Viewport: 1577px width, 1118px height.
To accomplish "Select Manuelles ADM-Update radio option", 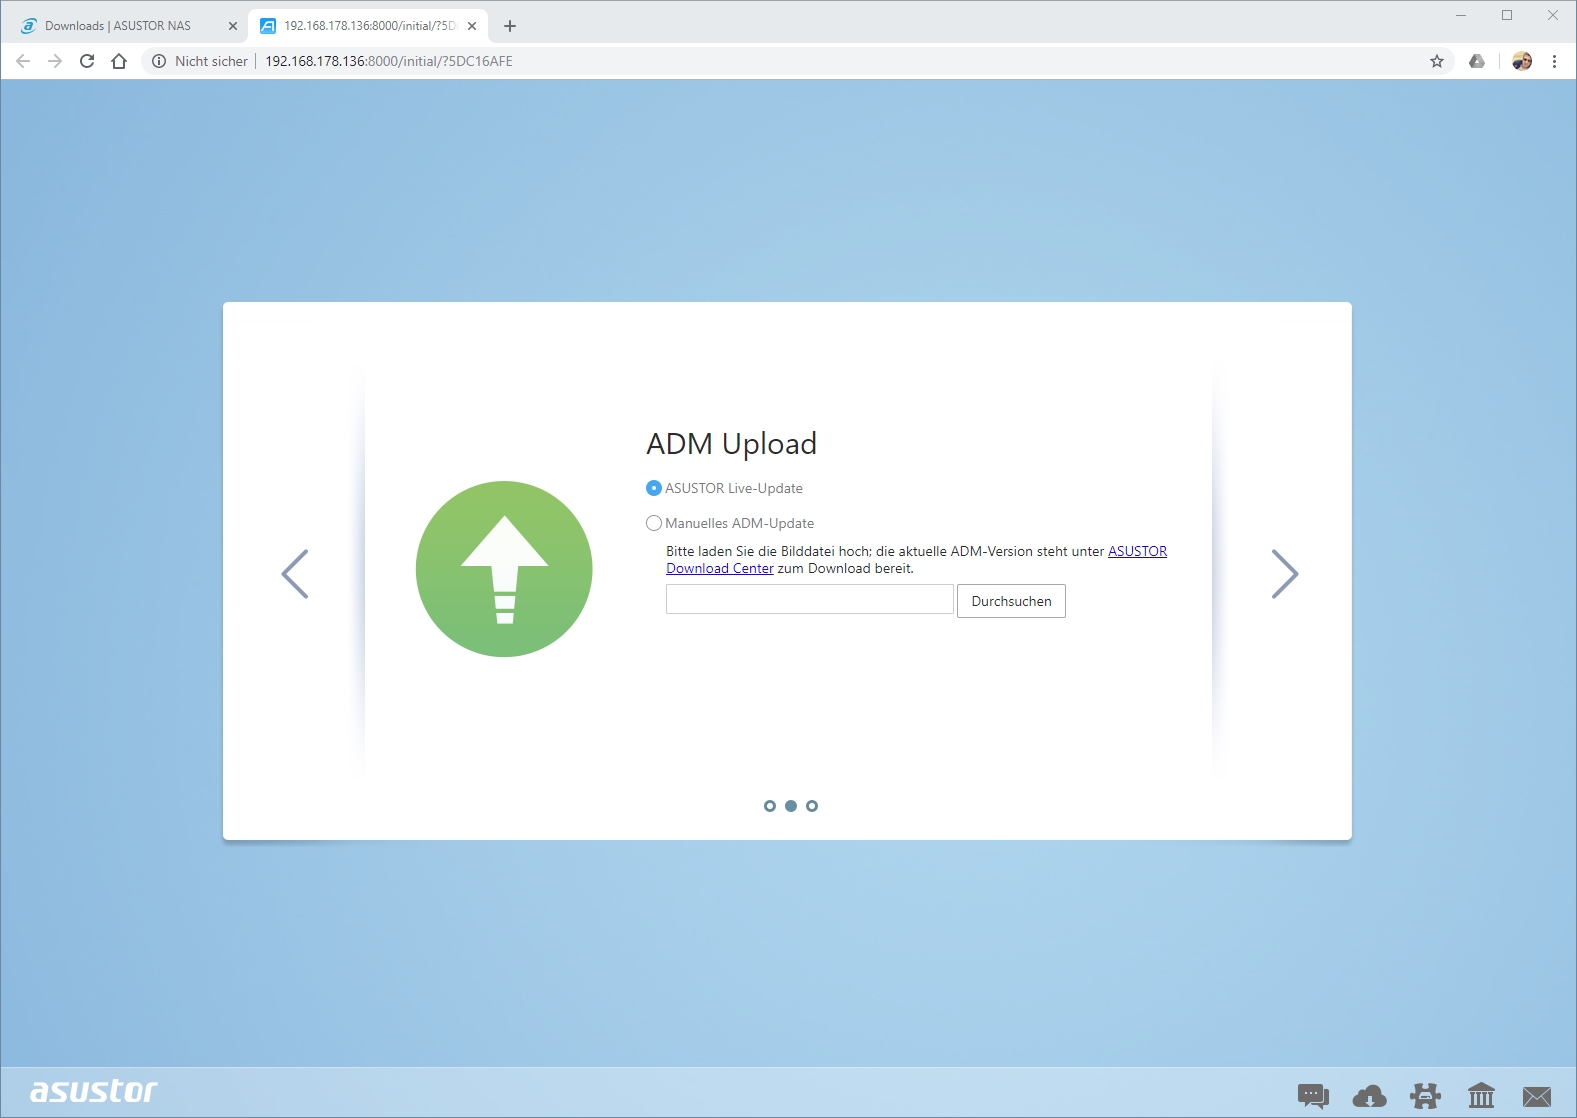I will click(x=654, y=523).
